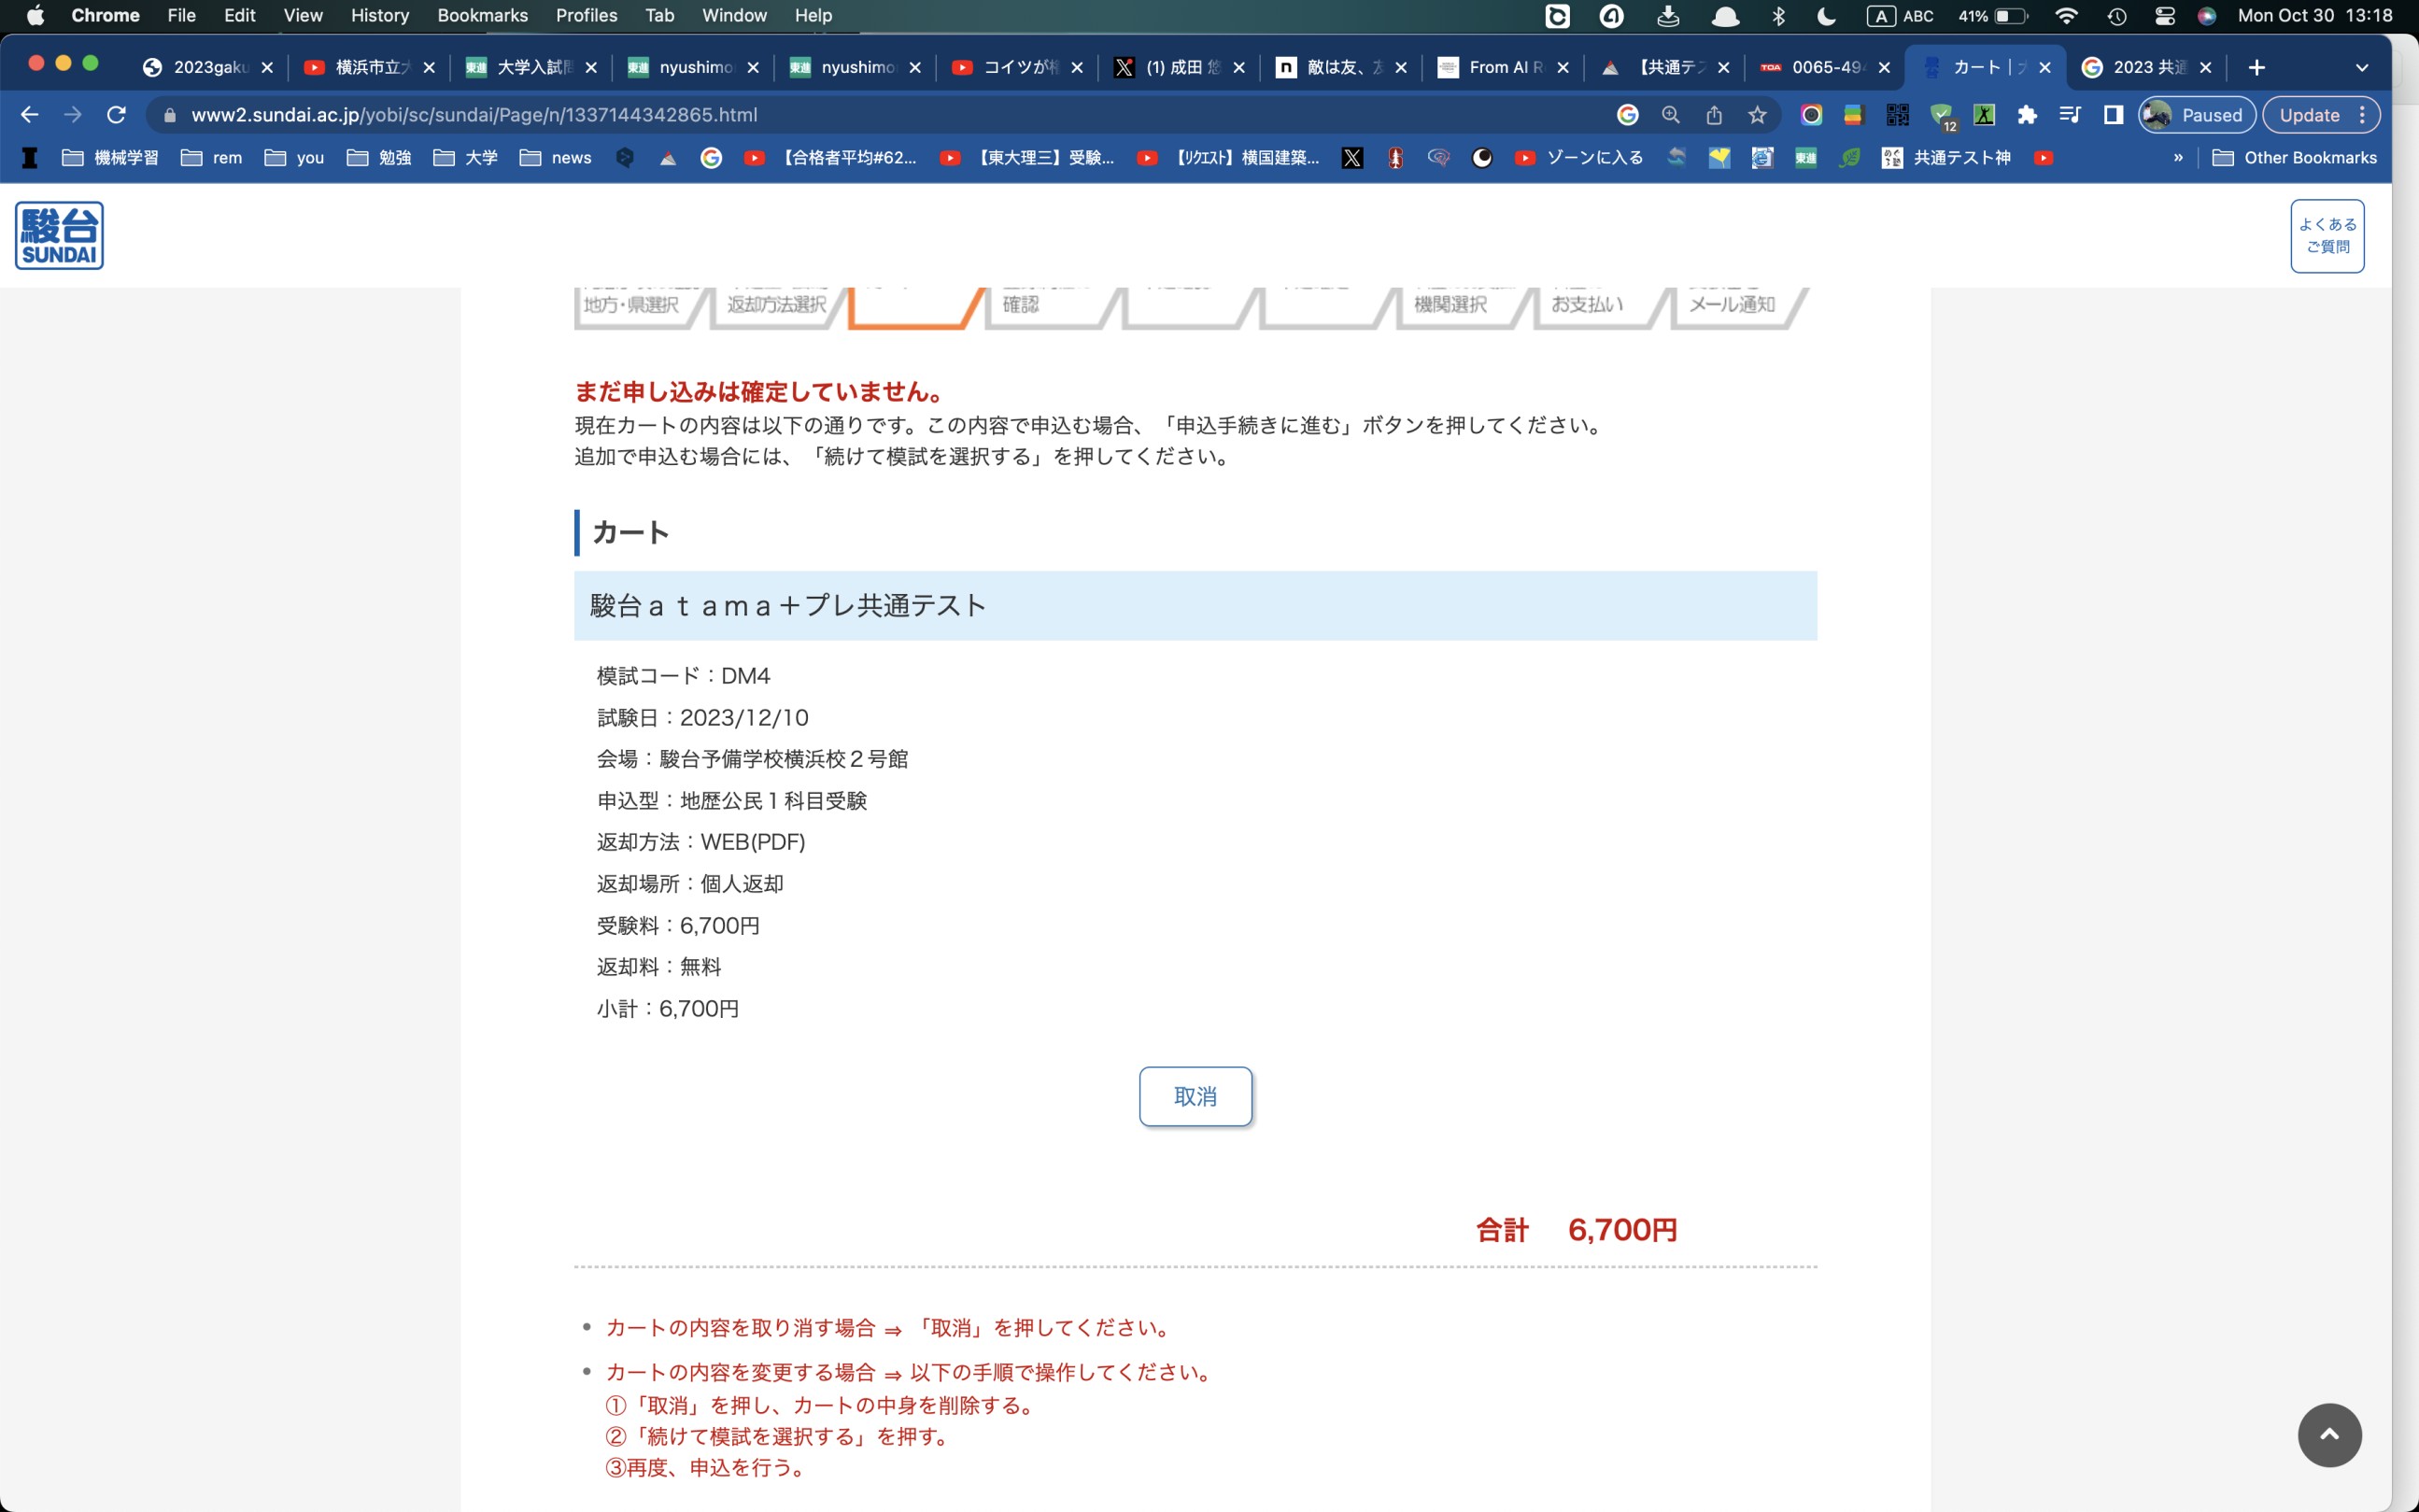This screenshot has width=2419, height=1512.
Task: Reload the page
Action: click(116, 115)
